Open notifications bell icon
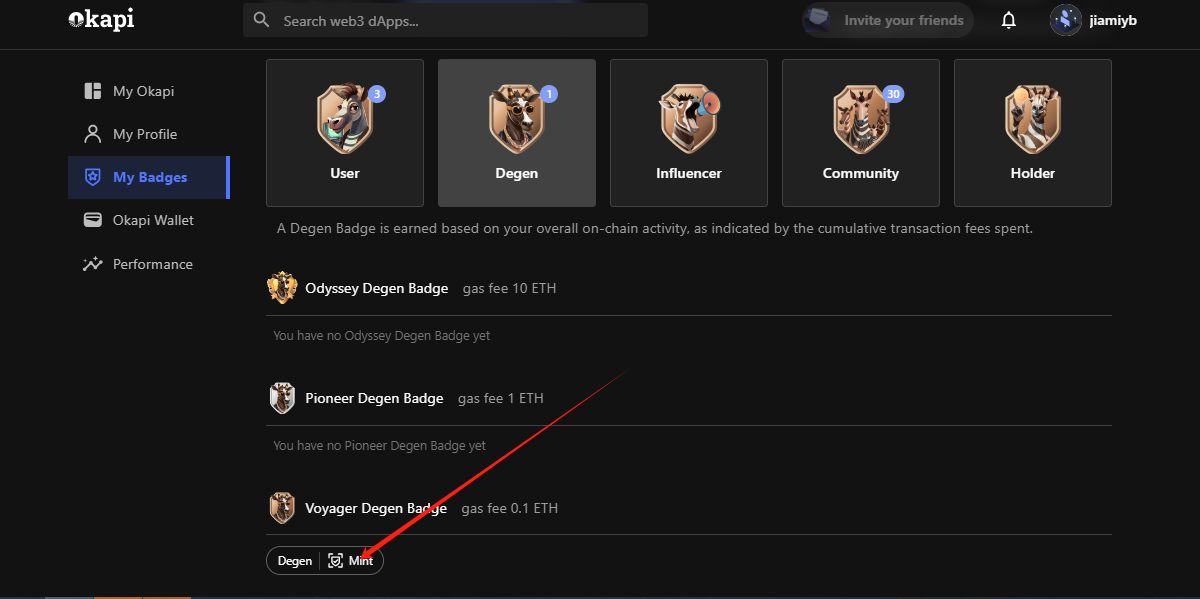Viewport: 1200px width, 599px height. click(x=1009, y=20)
